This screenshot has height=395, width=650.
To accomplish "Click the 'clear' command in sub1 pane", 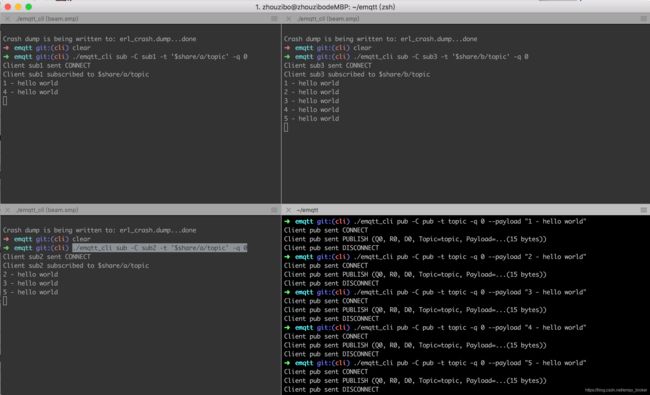I will pyautogui.click(x=81, y=48).
